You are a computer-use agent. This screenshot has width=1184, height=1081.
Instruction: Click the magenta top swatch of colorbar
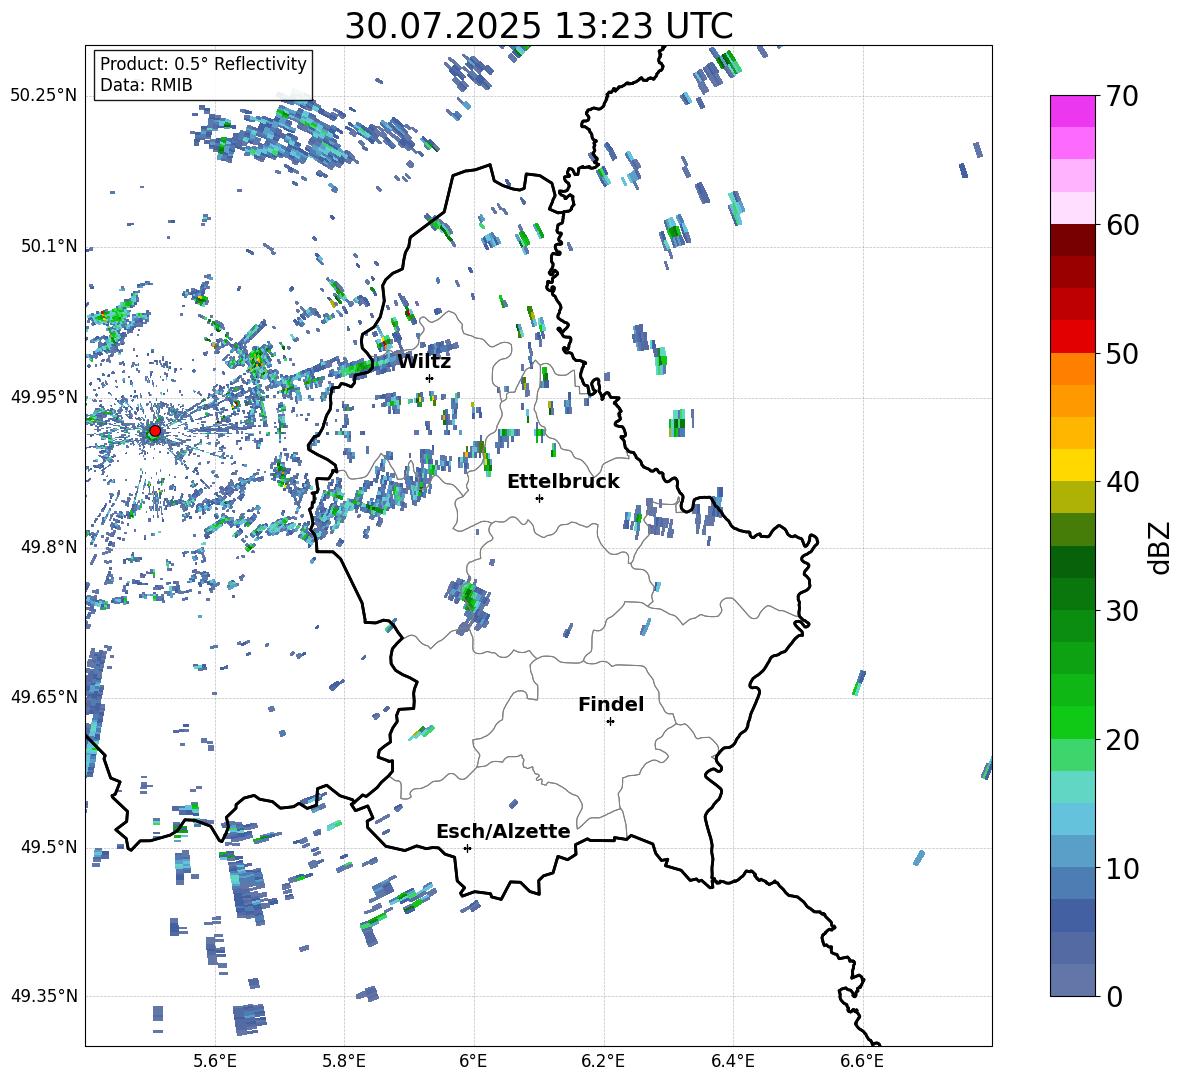(1072, 111)
